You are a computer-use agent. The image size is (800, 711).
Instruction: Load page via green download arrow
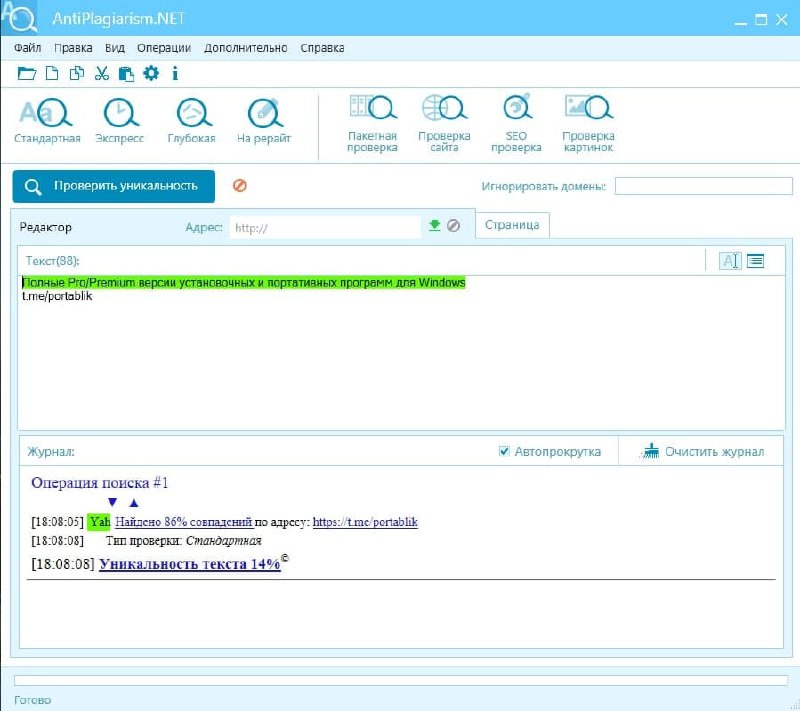(434, 225)
